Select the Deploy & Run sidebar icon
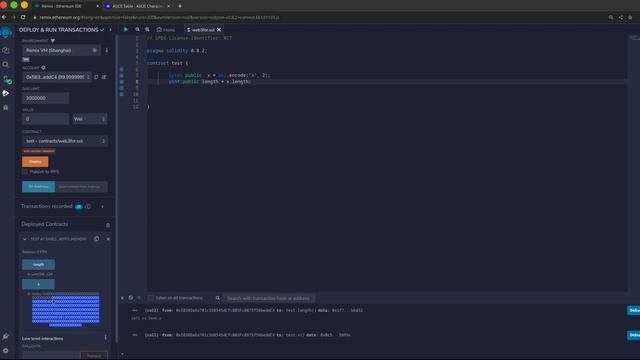Viewport: 640px width, 360px height. [x=6, y=93]
